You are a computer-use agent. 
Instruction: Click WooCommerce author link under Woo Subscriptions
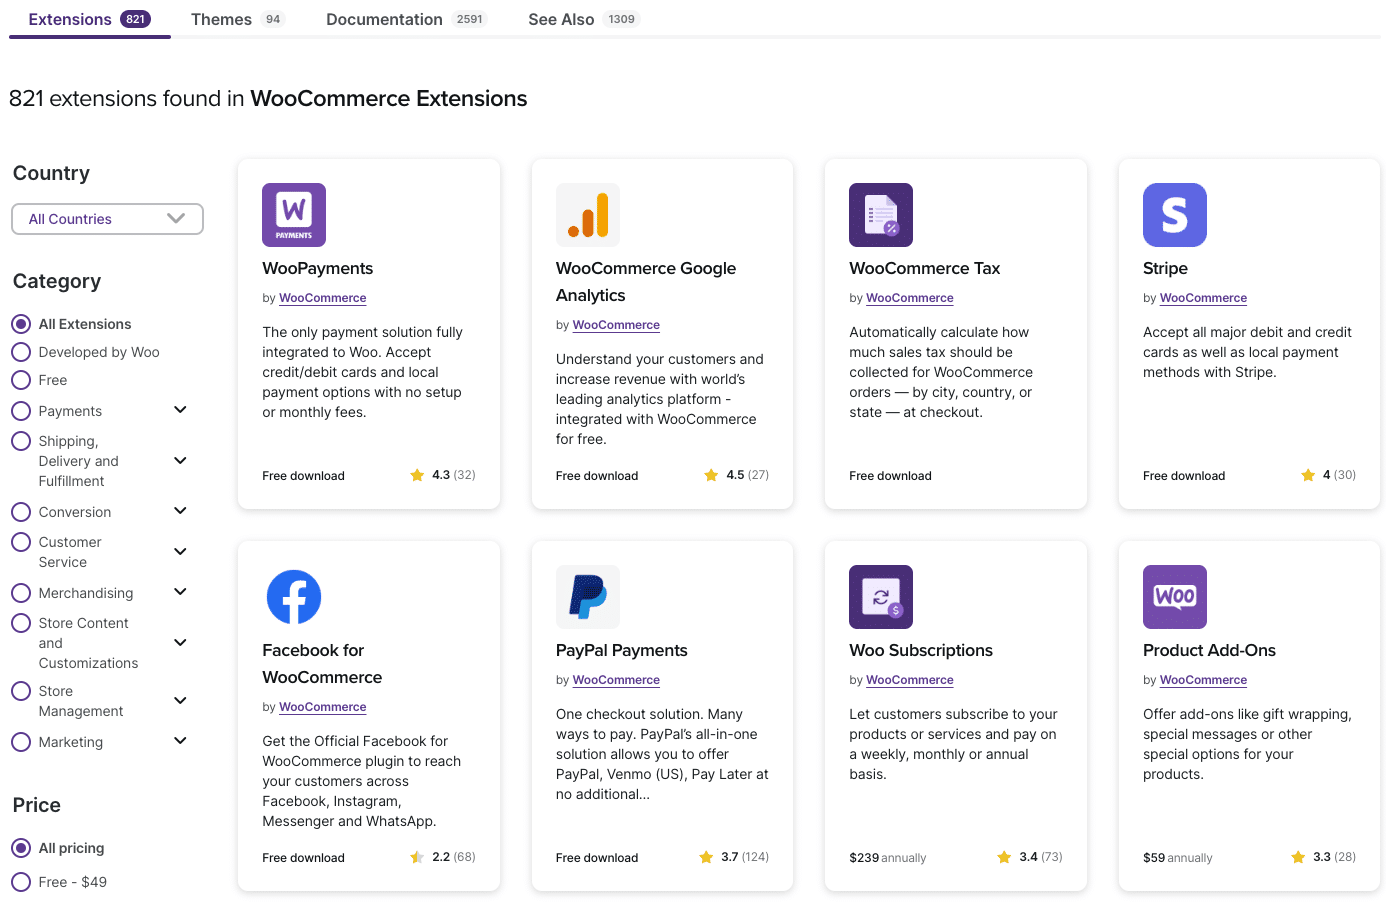coord(910,680)
